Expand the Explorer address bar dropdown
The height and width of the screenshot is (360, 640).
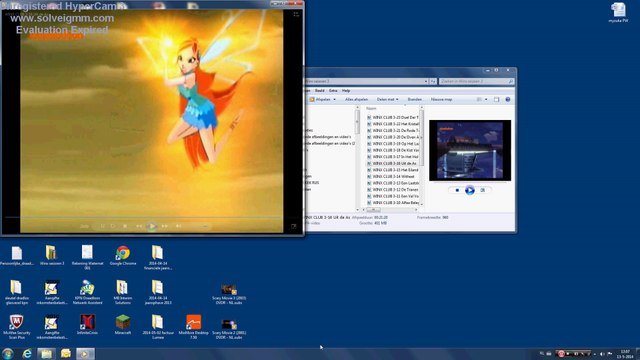426,81
